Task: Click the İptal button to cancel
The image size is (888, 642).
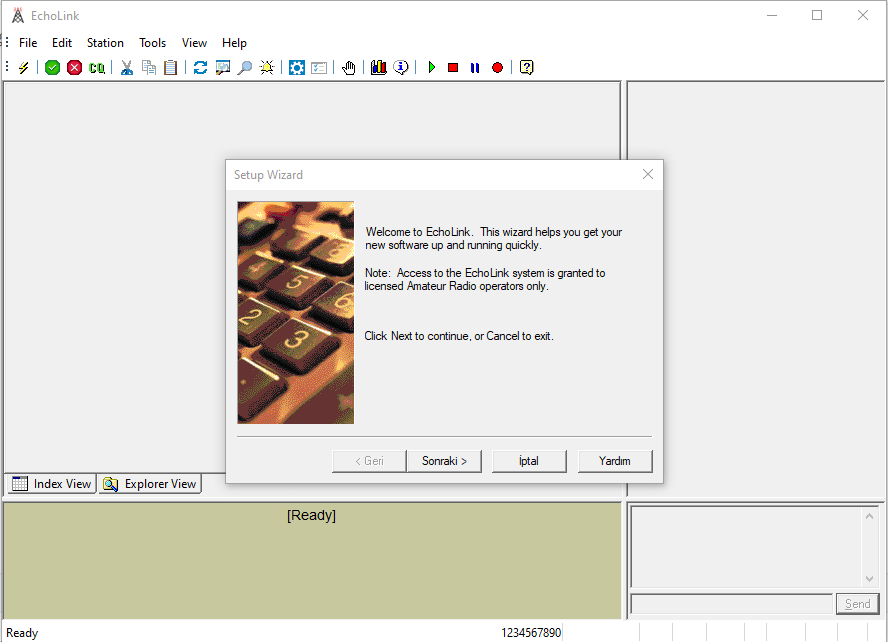Action: pyautogui.click(x=529, y=461)
